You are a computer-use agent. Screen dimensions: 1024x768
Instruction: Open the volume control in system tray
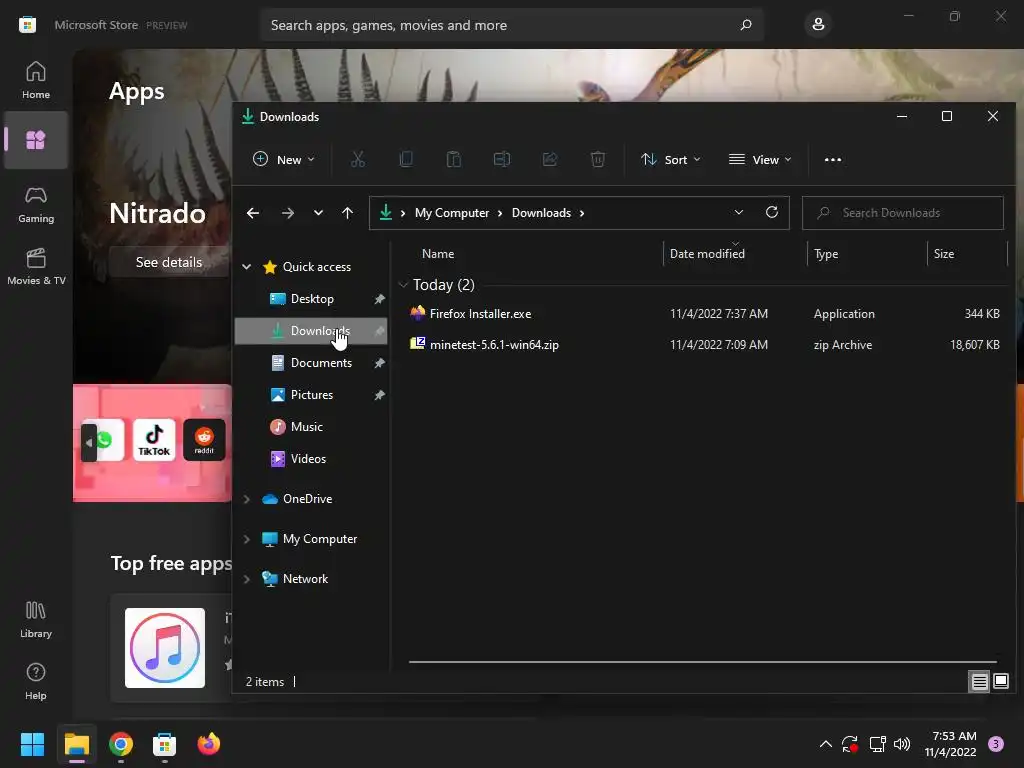pyautogui.click(x=902, y=744)
